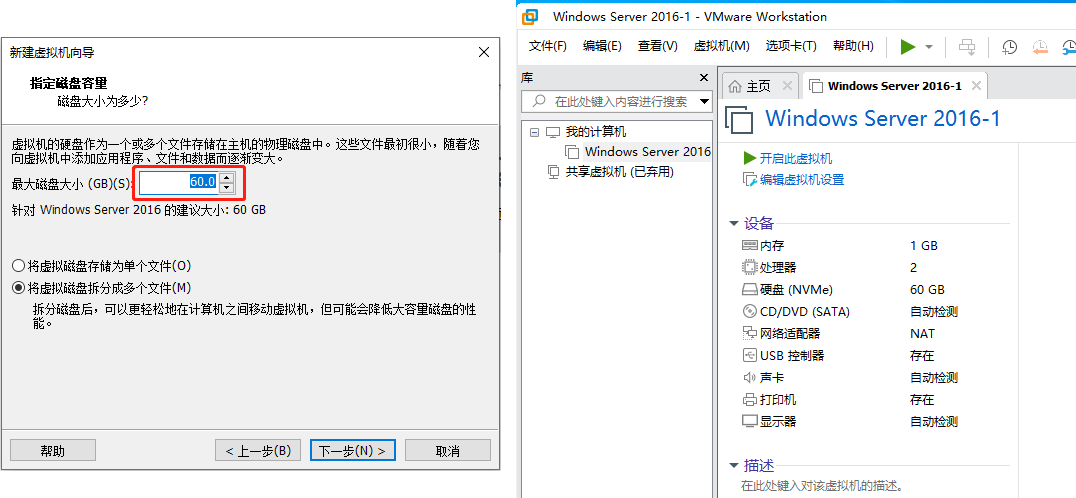Click the VMware Workstation logo in title bar
The image size is (1076, 498).
click(x=530, y=16)
